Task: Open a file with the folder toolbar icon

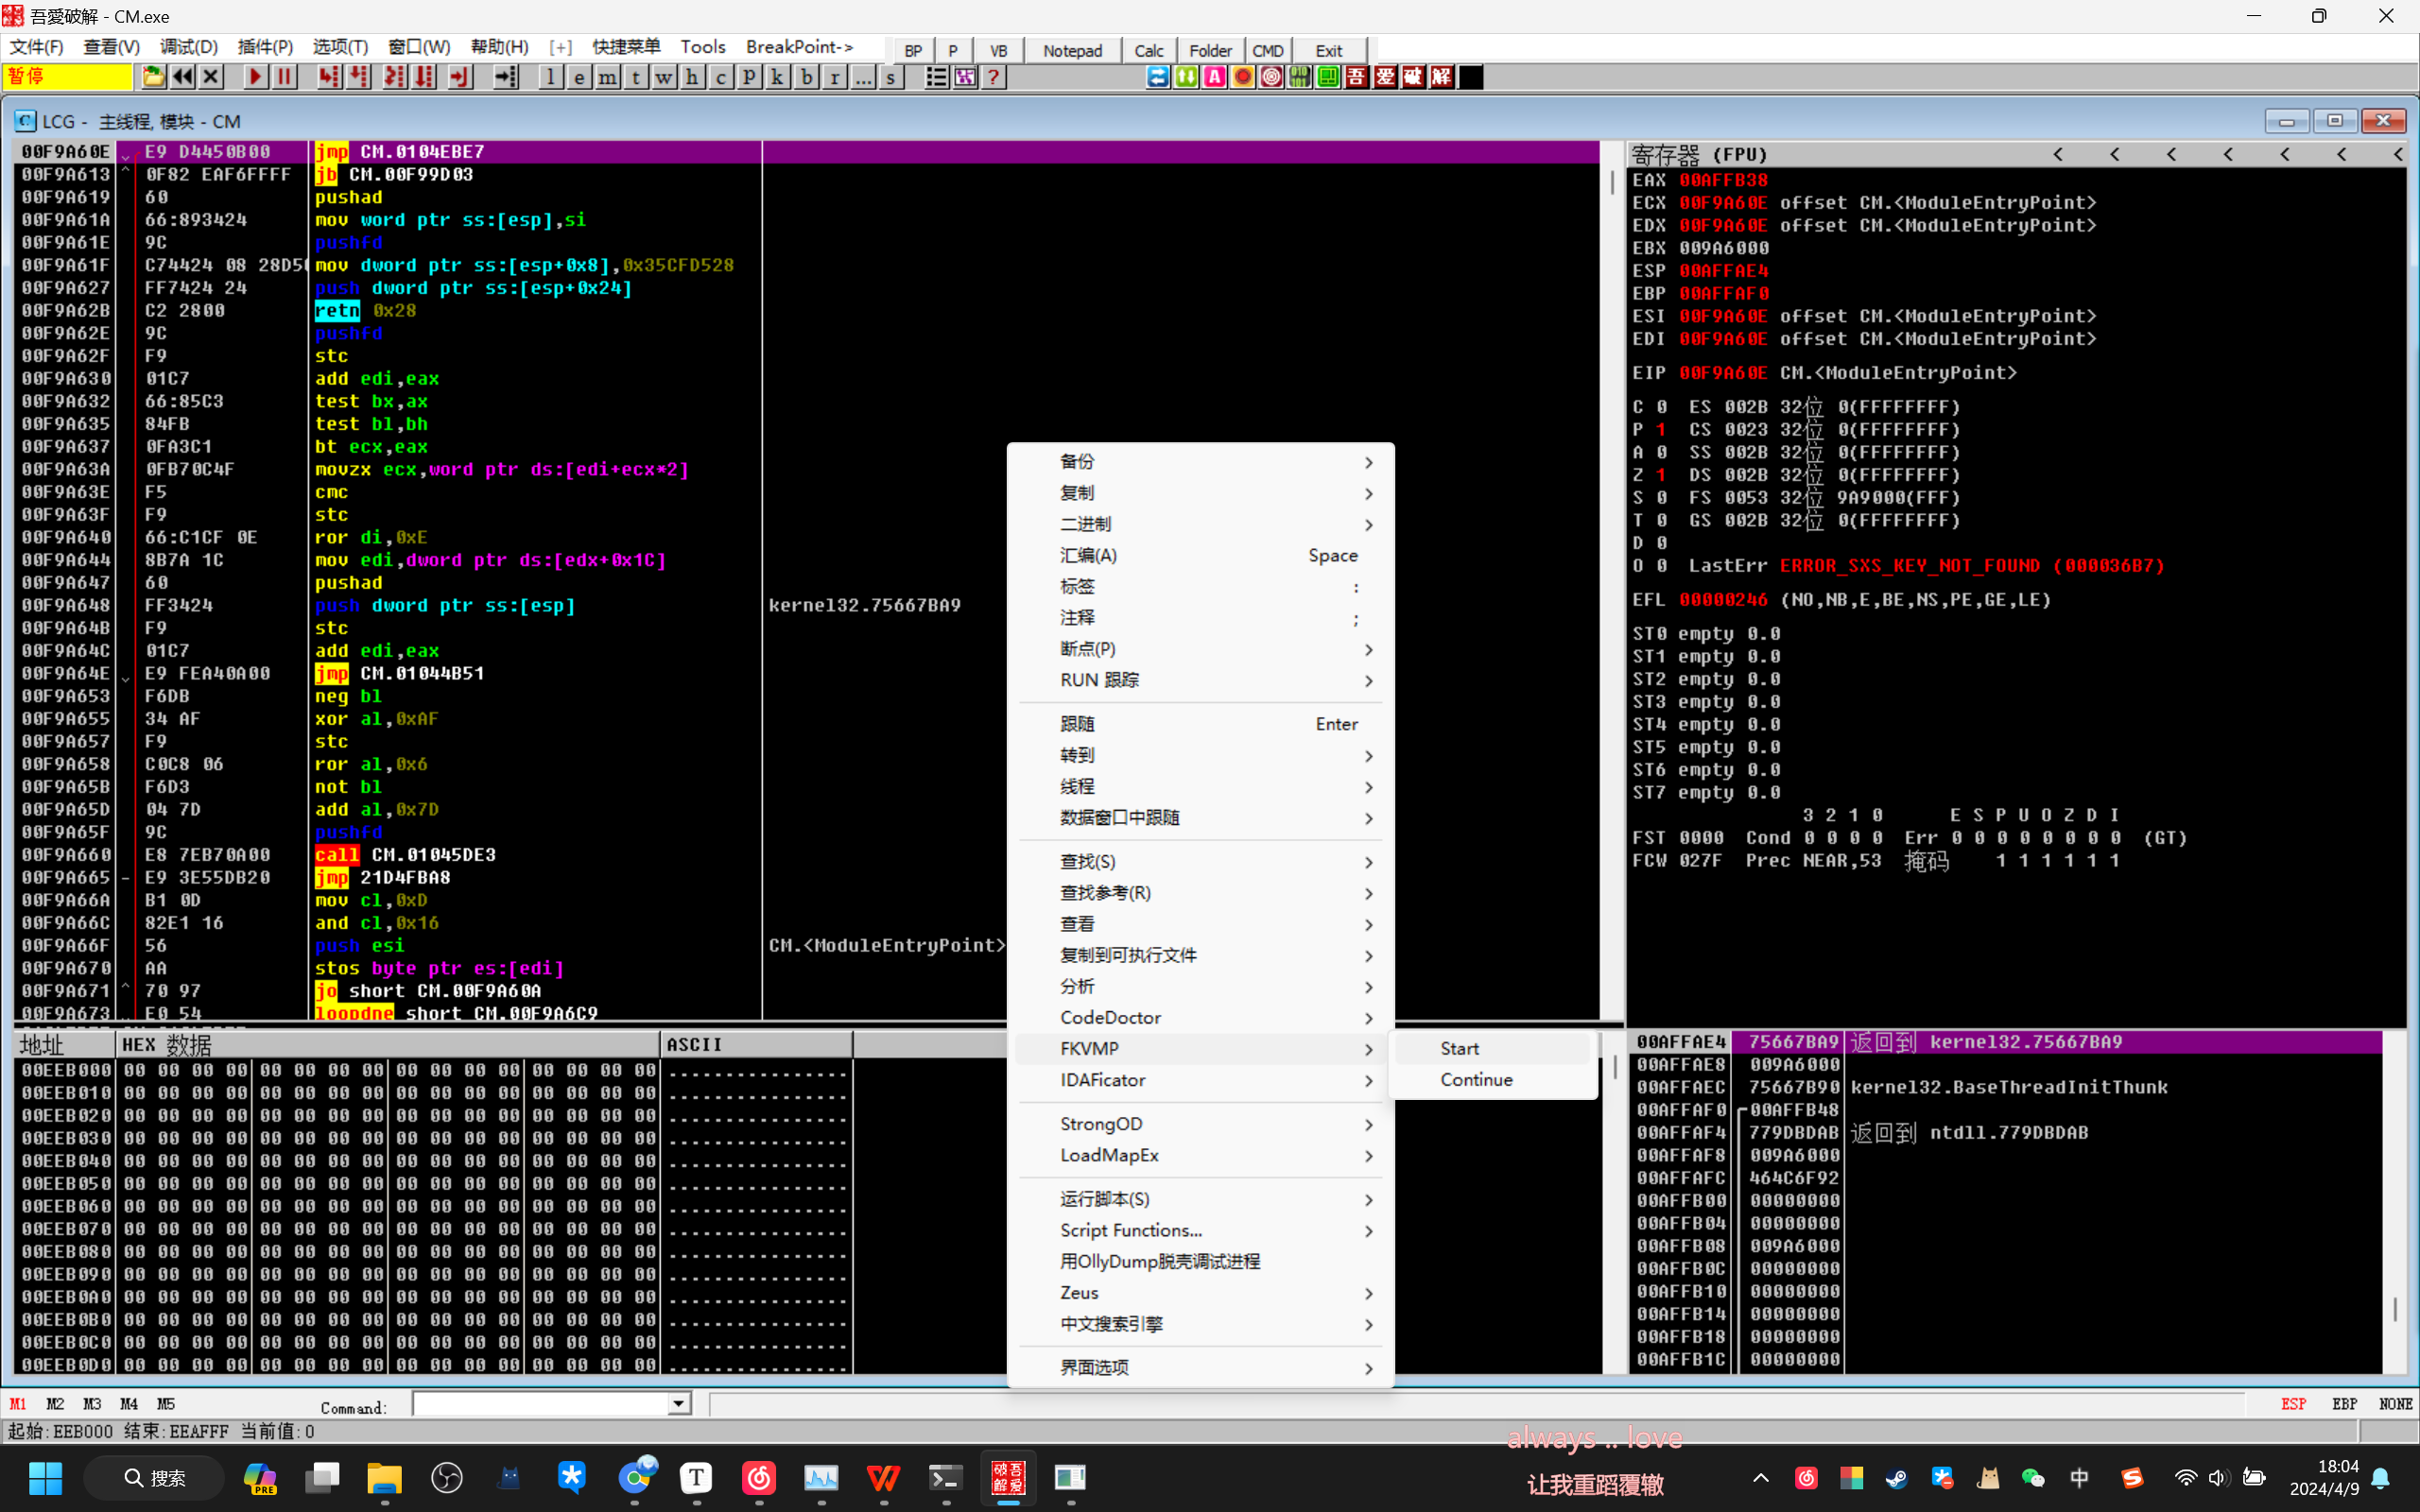Action: [x=153, y=77]
